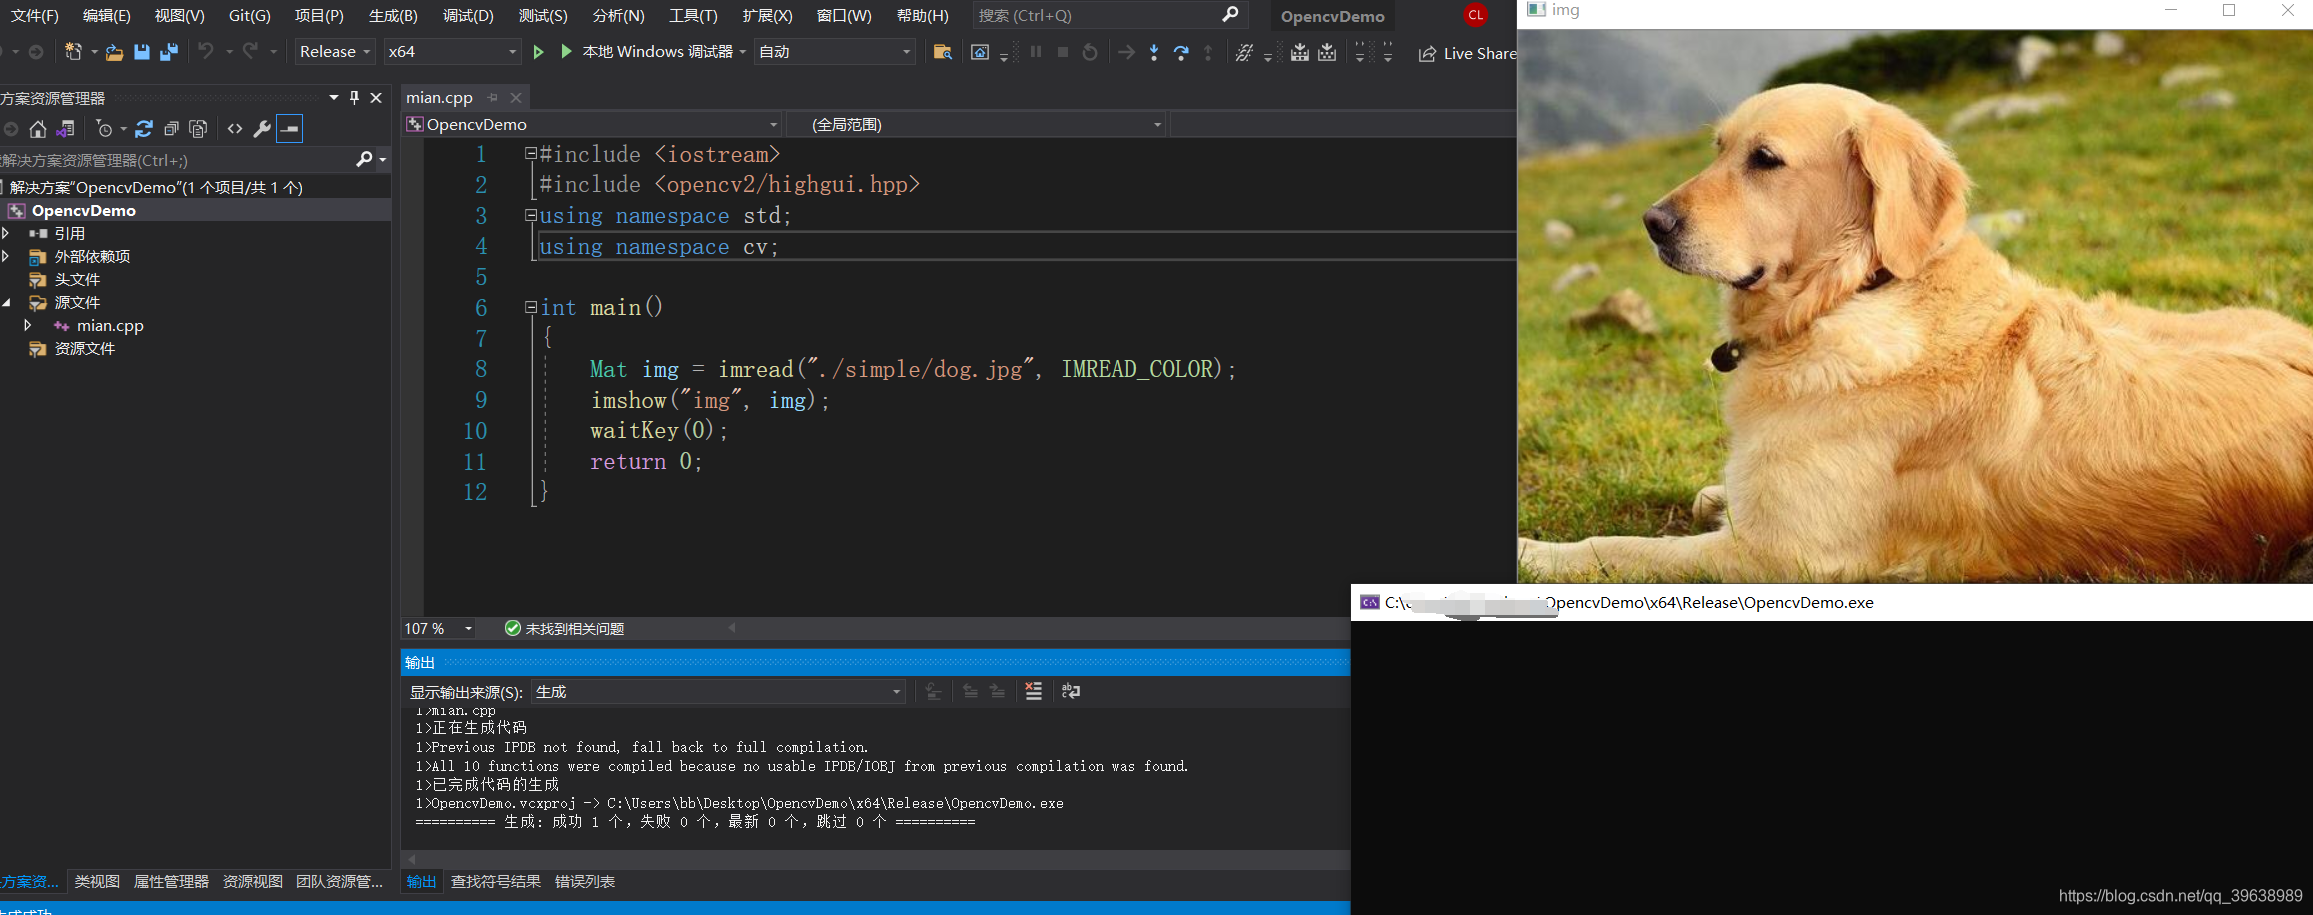
Task: Click the Comment Out Selected Lines icon
Action: point(1244,52)
